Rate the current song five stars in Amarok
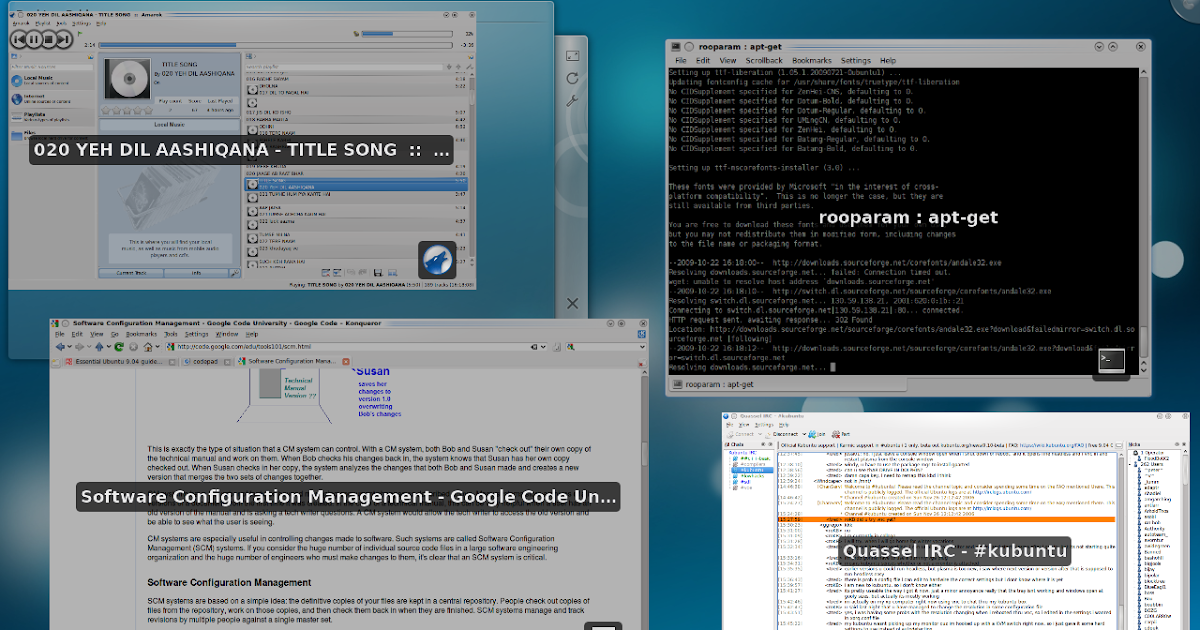 [x=148, y=109]
